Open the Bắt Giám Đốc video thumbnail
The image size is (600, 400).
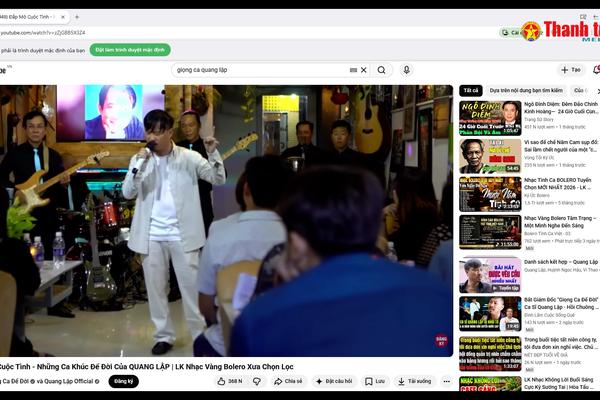[490, 314]
